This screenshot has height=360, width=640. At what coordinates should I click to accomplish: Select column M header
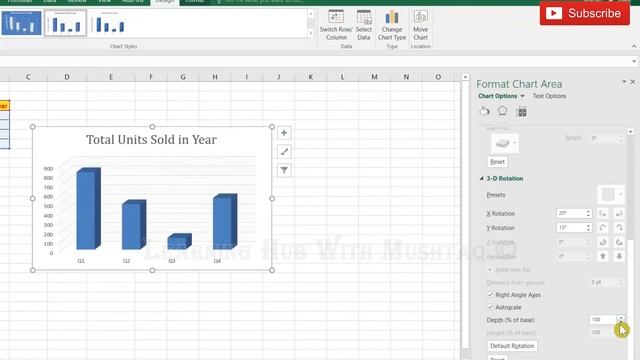(x=374, y=77)
